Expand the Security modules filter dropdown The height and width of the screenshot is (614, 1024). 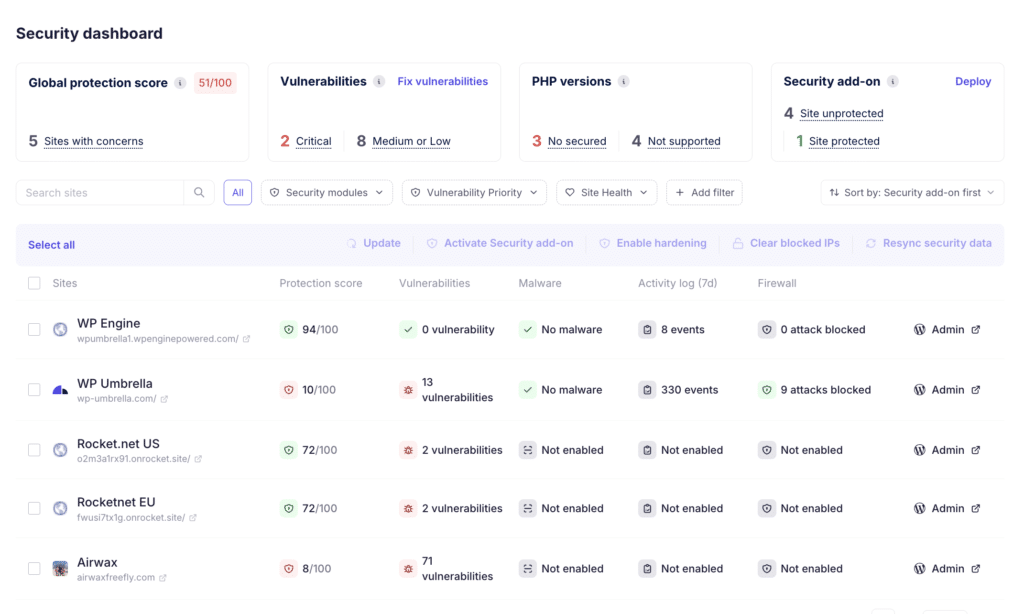click(x=327, y=193)
